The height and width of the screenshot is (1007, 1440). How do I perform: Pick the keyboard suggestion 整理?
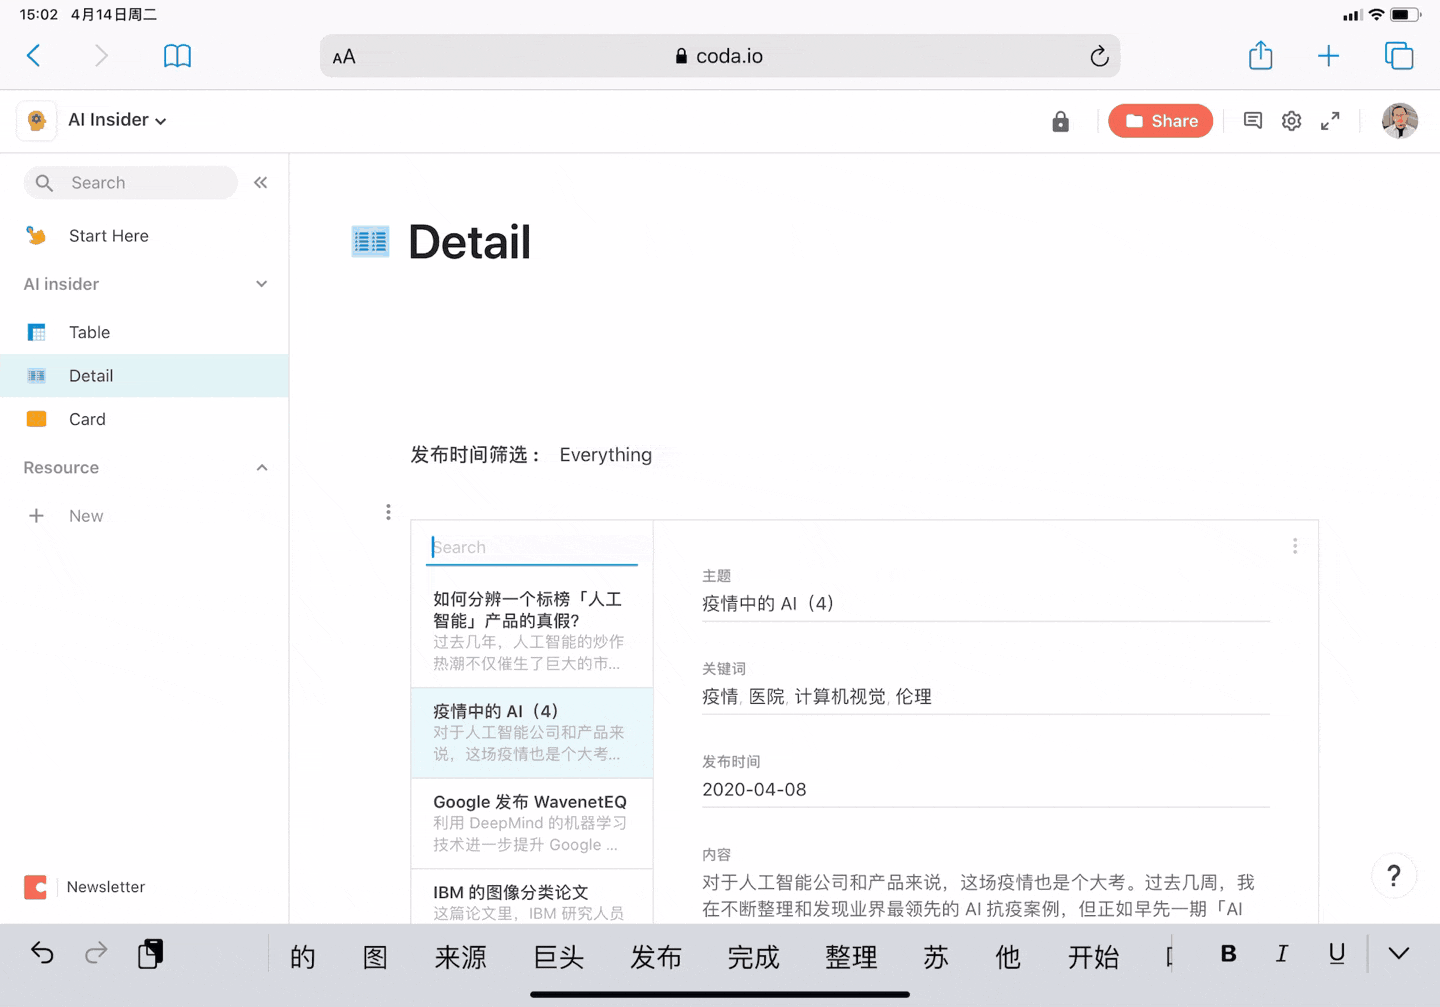coord(852,957)
